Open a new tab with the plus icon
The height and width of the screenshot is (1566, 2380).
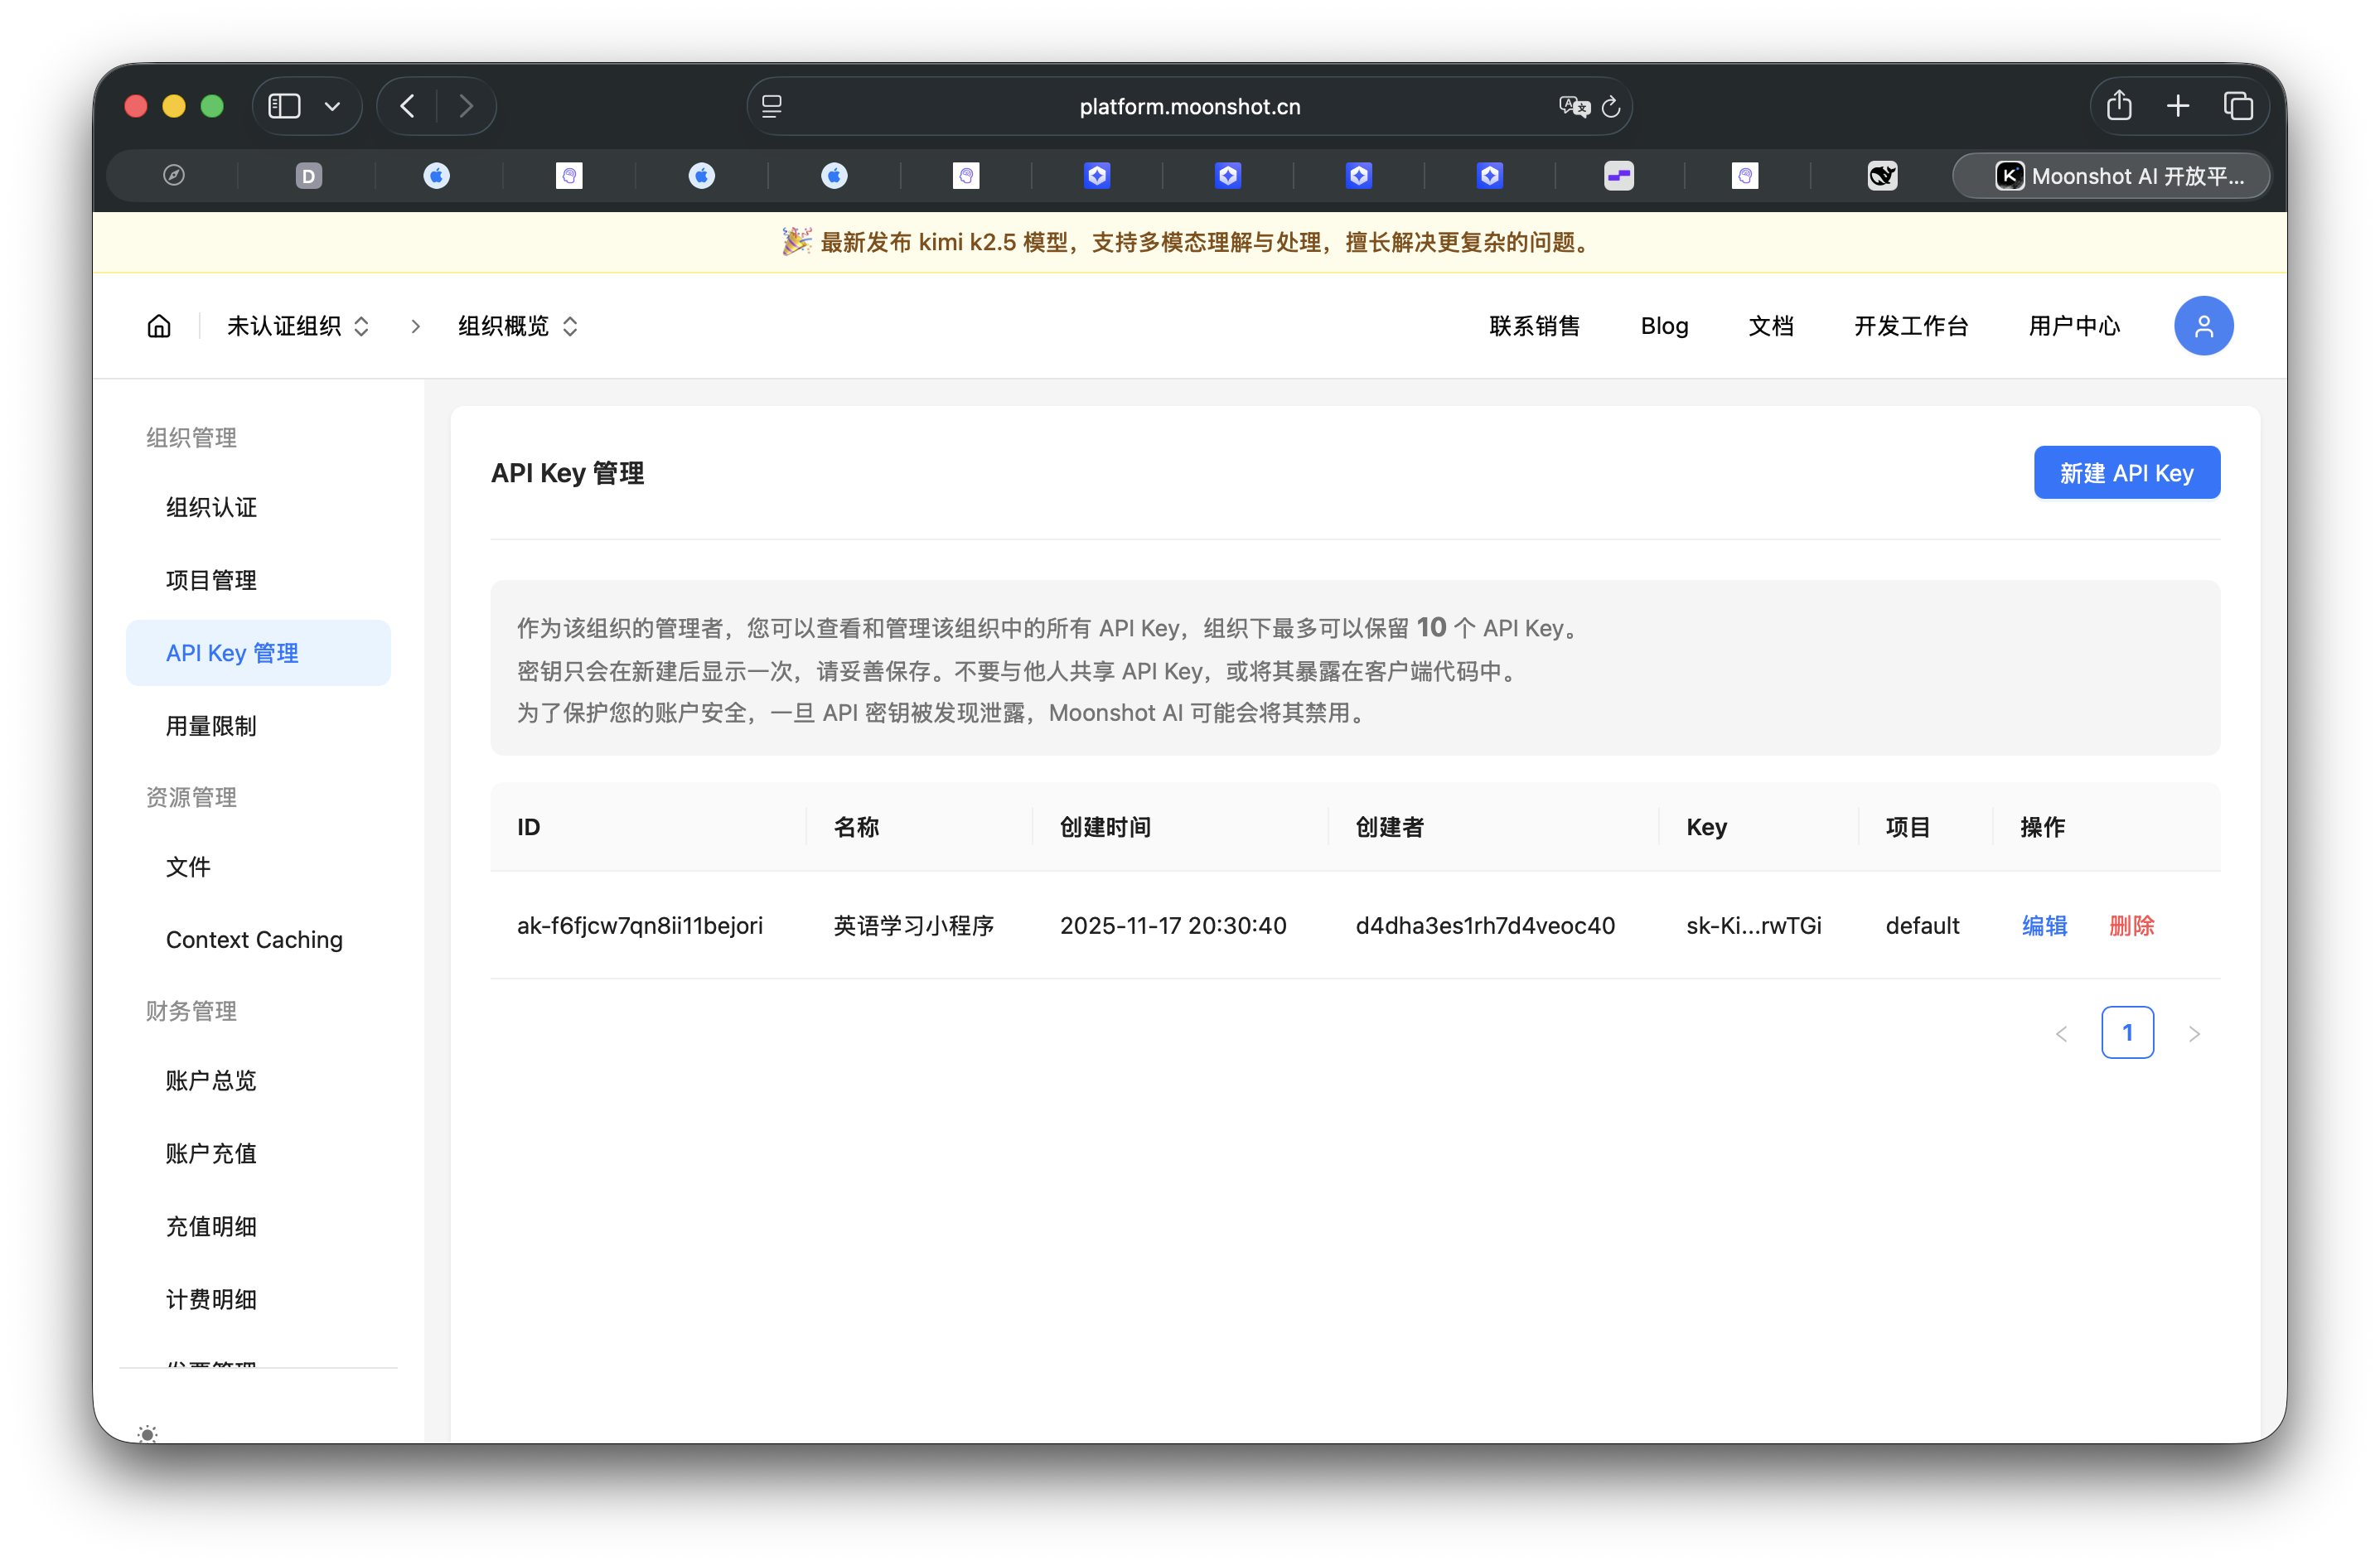(x=2178, y=105)
